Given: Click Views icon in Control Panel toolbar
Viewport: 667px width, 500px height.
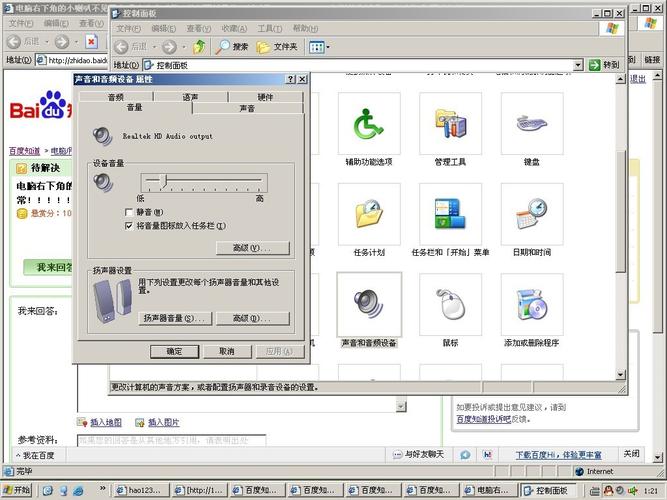Looking at the screenshot, I should (316, 47).
